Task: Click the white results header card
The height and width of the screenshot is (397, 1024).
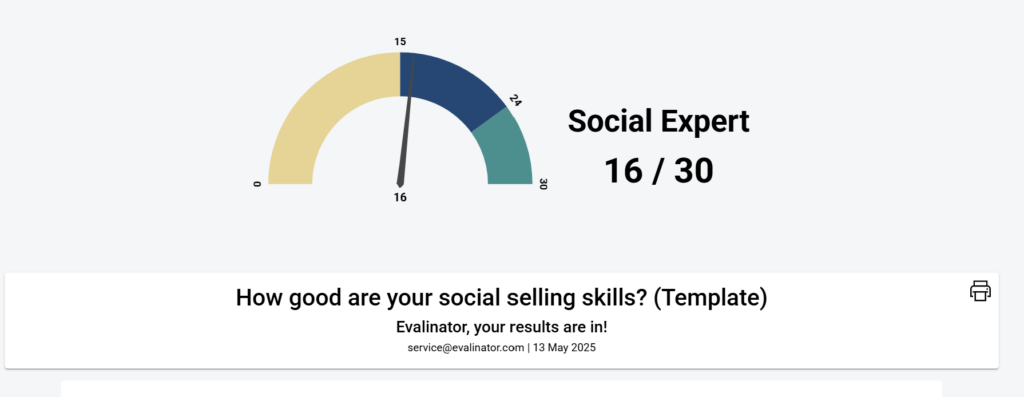Action: [502, 321]
